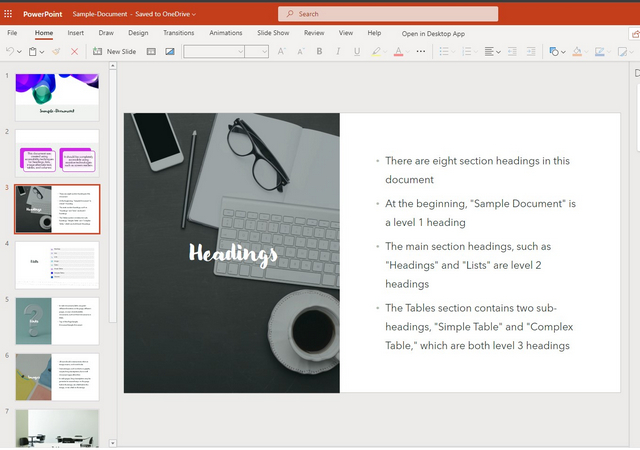Click bullet "There are eight section headings"
The width and height of the screenshot is (640, 450).
point(477,170)
